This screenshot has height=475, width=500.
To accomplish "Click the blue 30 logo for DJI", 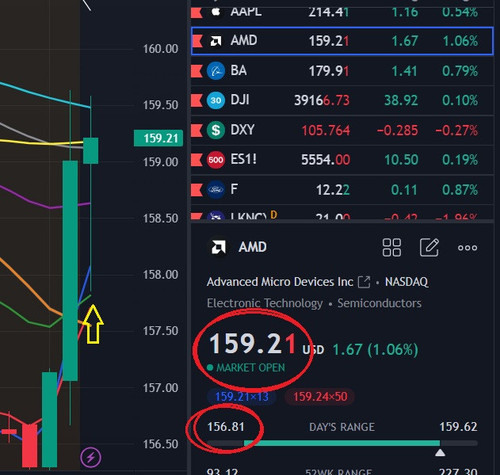I will point(216,100).
